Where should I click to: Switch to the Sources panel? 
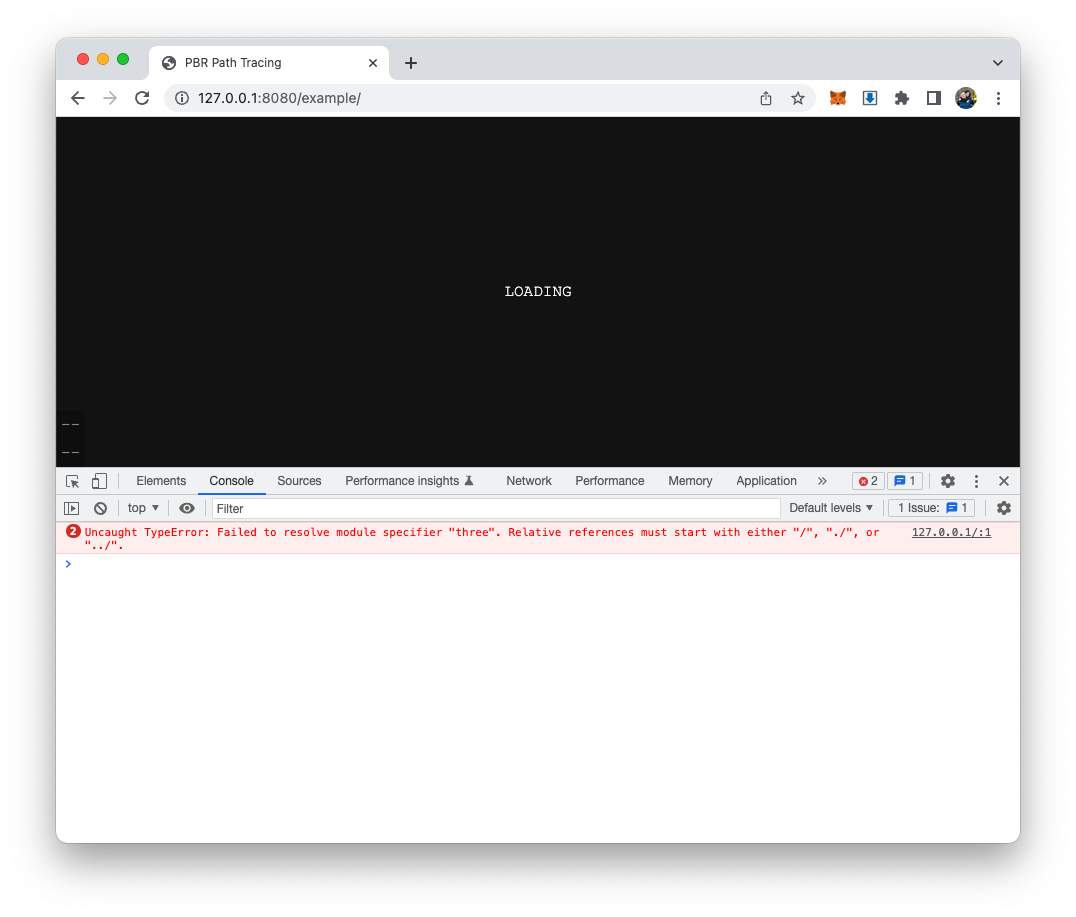click(299, 481)
